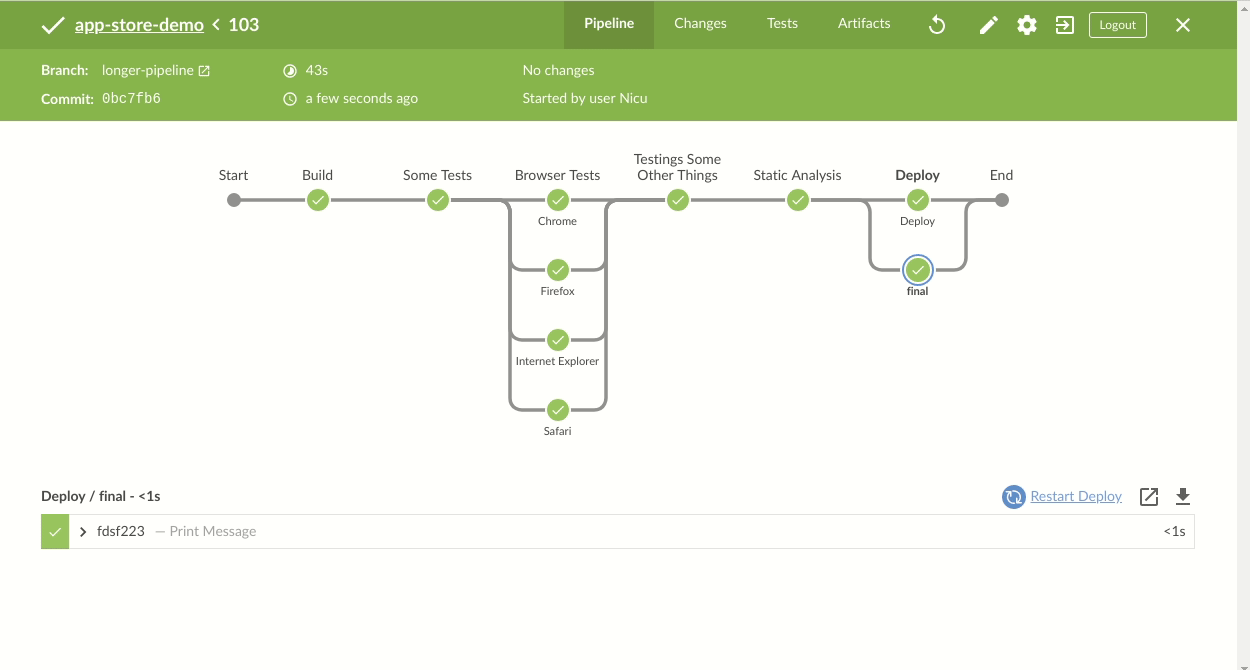
Task: Select the Chrome browser test node
Action: (x=557, y=199)
